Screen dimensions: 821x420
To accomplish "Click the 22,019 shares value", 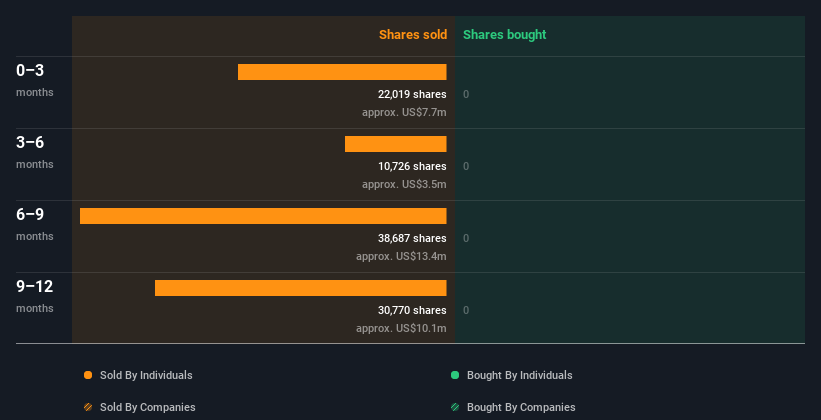I will (x=412, y=94).
